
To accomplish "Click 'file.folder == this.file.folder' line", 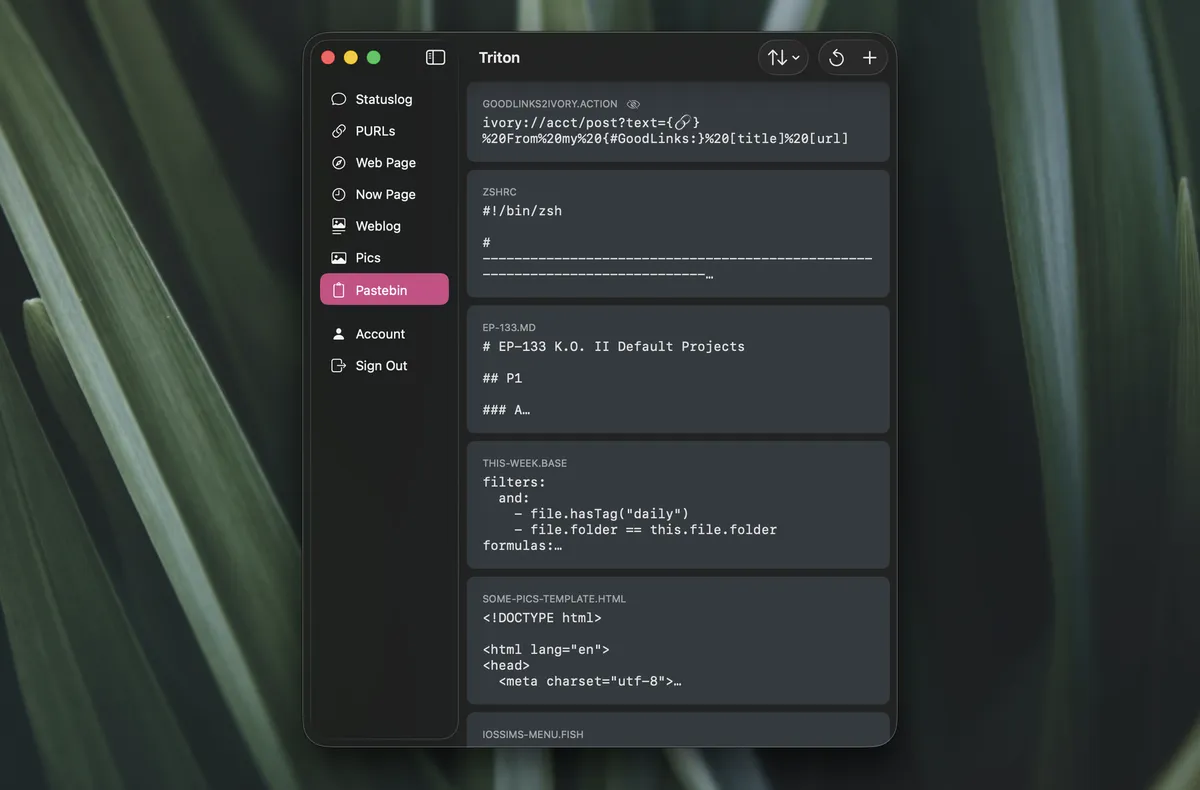I will coord(646,529).
